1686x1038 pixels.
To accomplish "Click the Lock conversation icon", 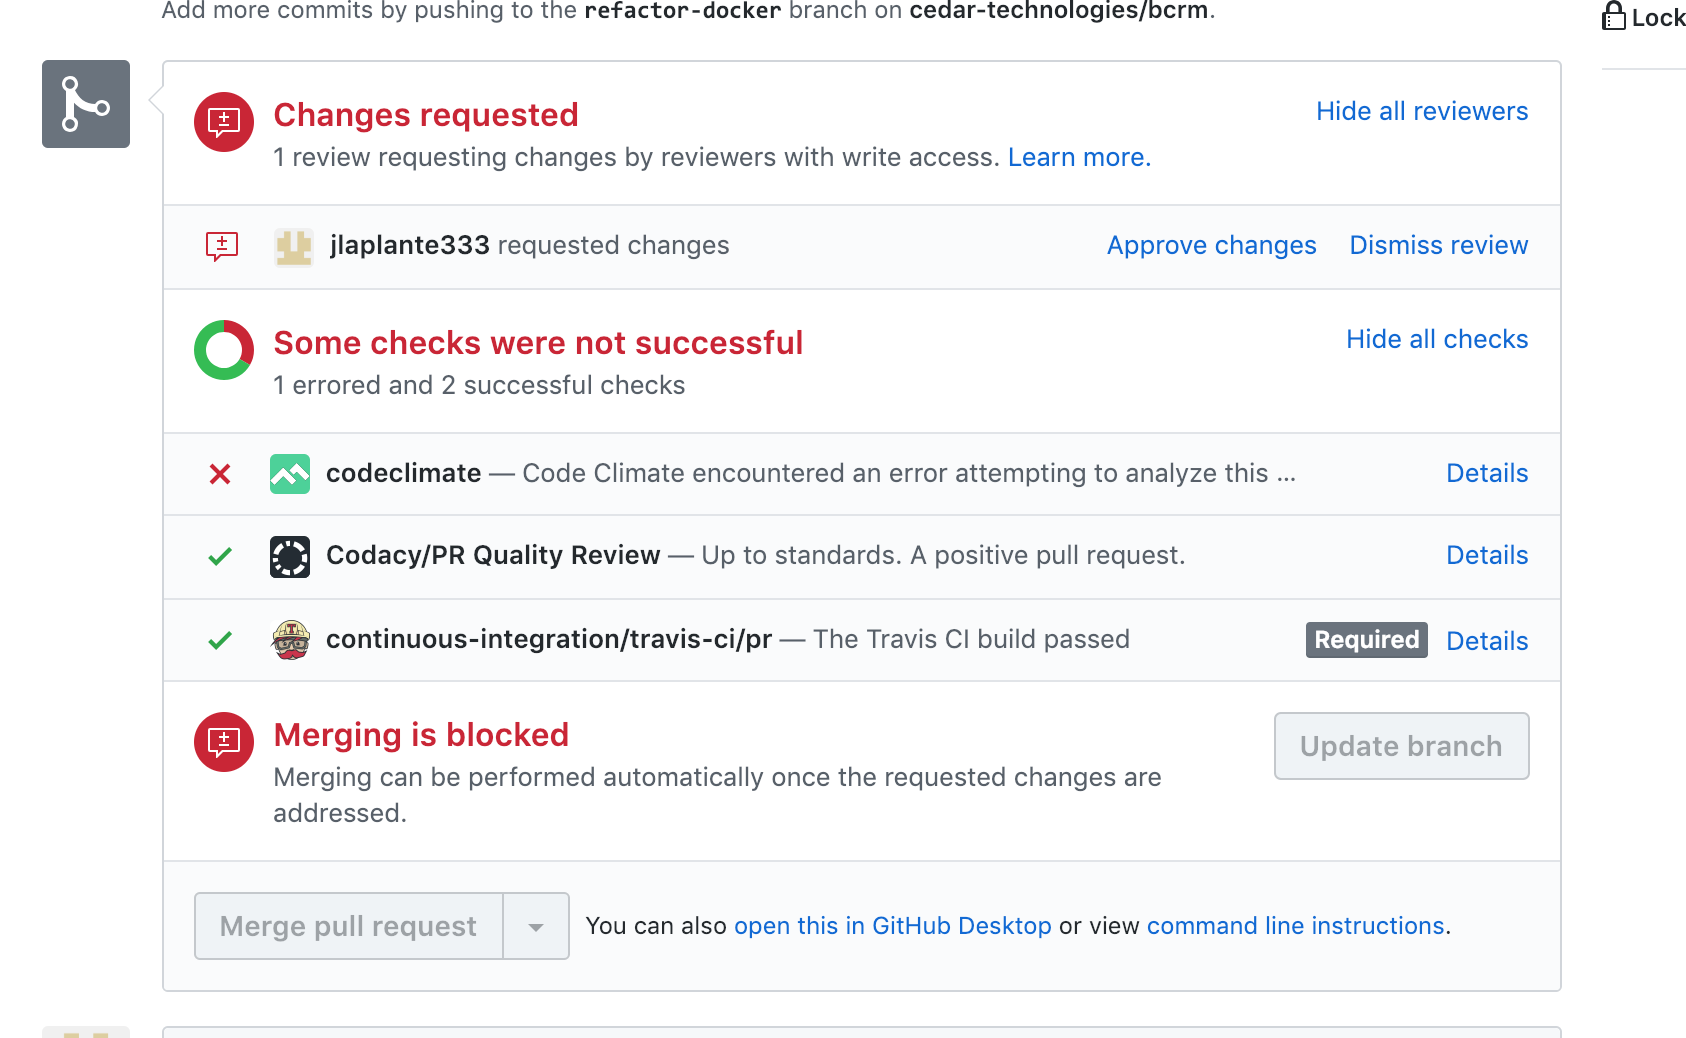I will click(1613, 16).
